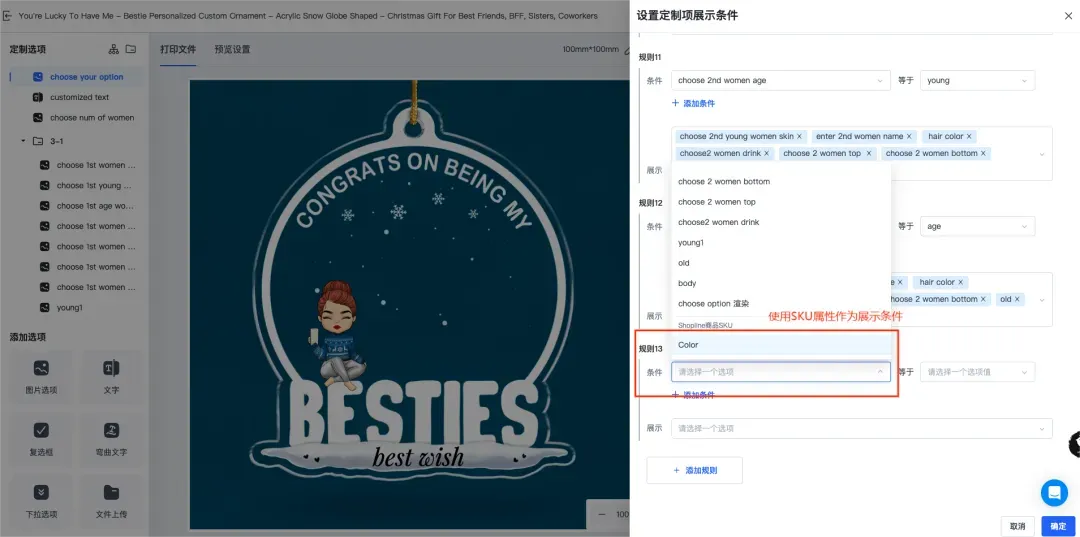
Task: Collapse the 3-1 folder in the options tree
Action: (23, 141)
